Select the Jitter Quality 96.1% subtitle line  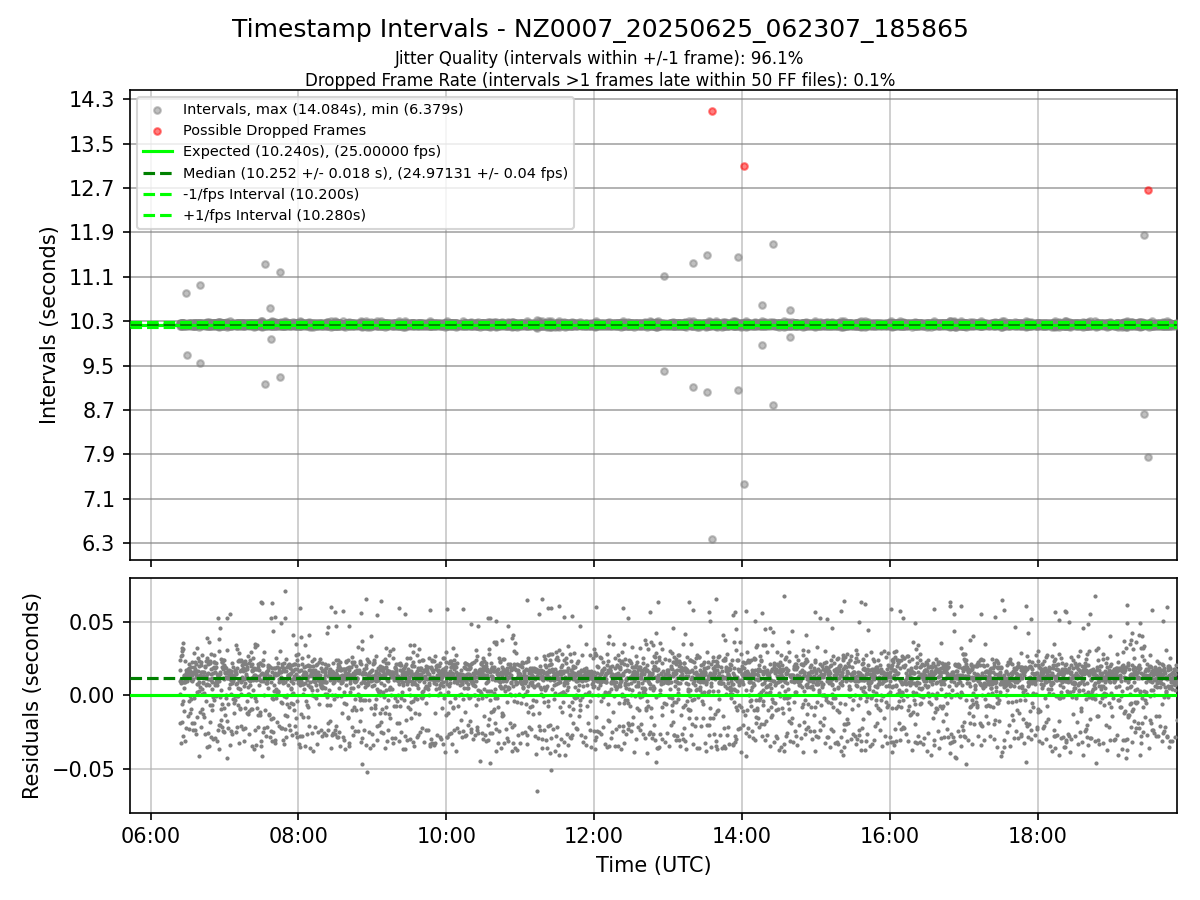coord(599,58)
